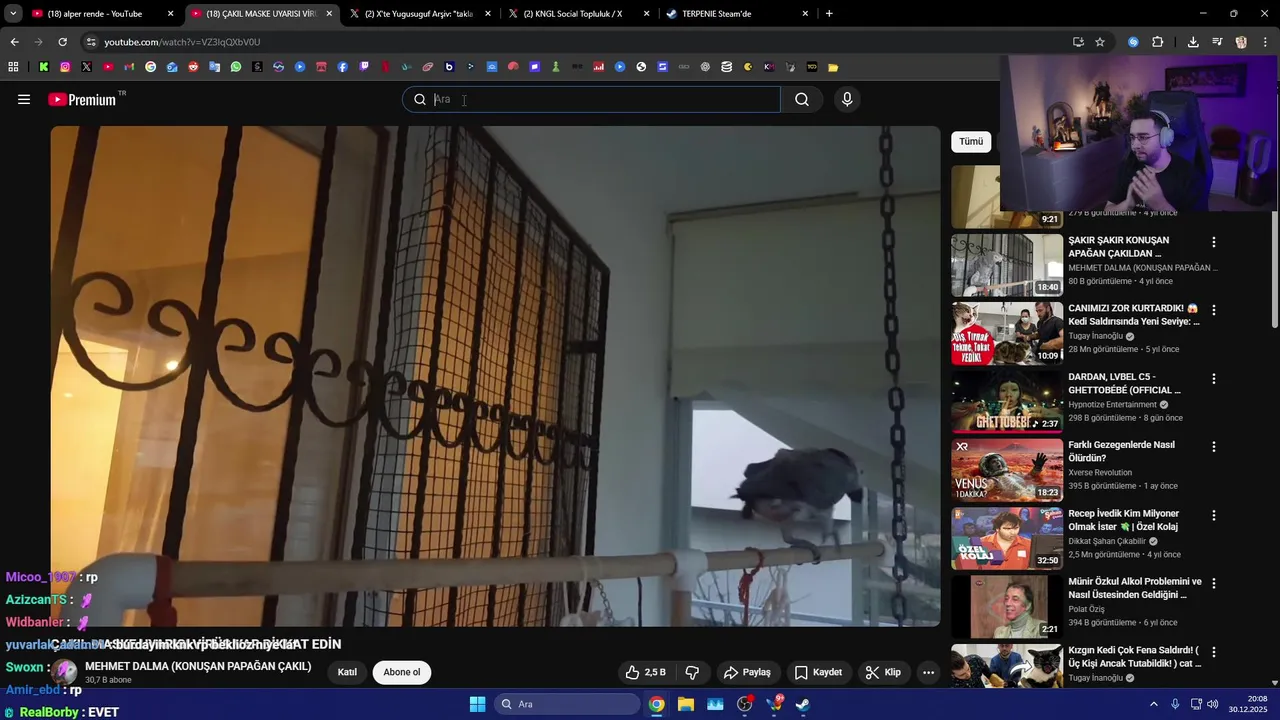Go back in browser history
1280x720 pixels.
point(14,42)
